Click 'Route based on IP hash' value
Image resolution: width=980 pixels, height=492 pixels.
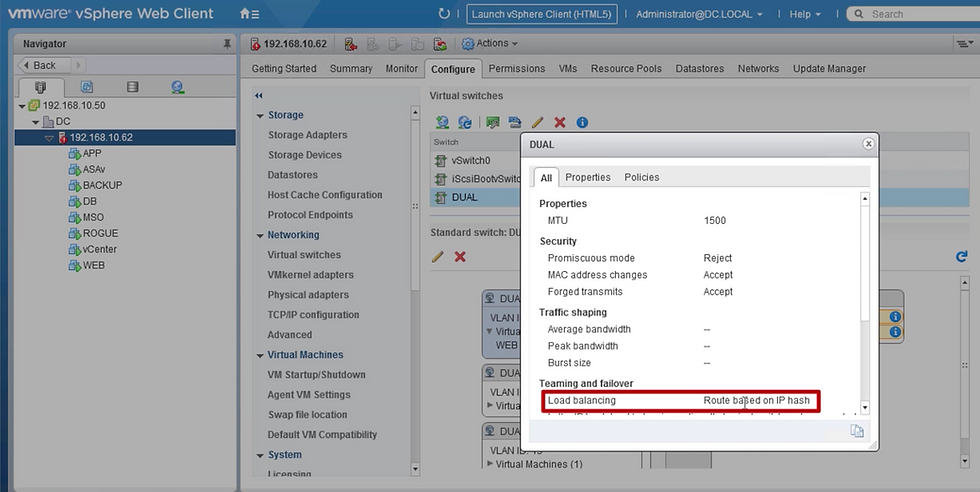(x=756, y=400)
